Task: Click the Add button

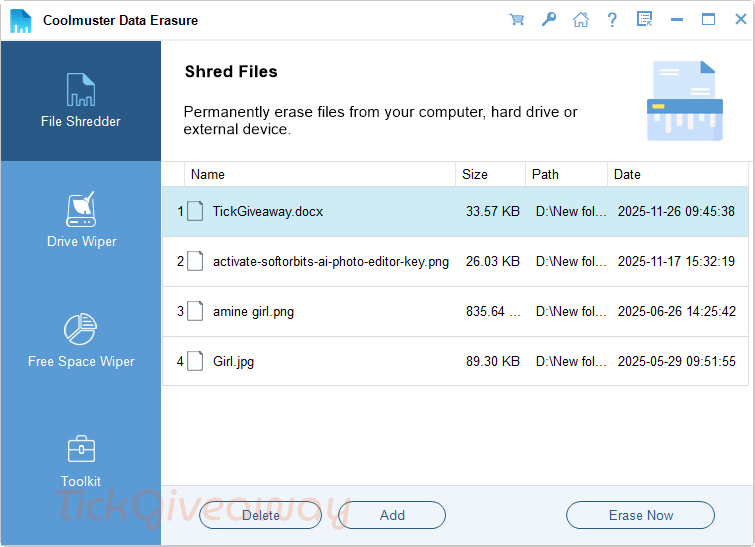Action: [x=392, y=515]
